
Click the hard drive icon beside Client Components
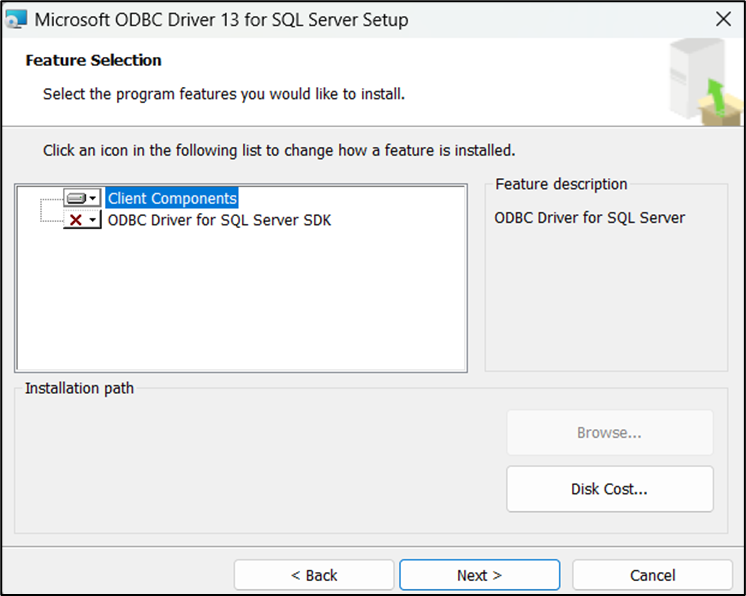point(76,198)
